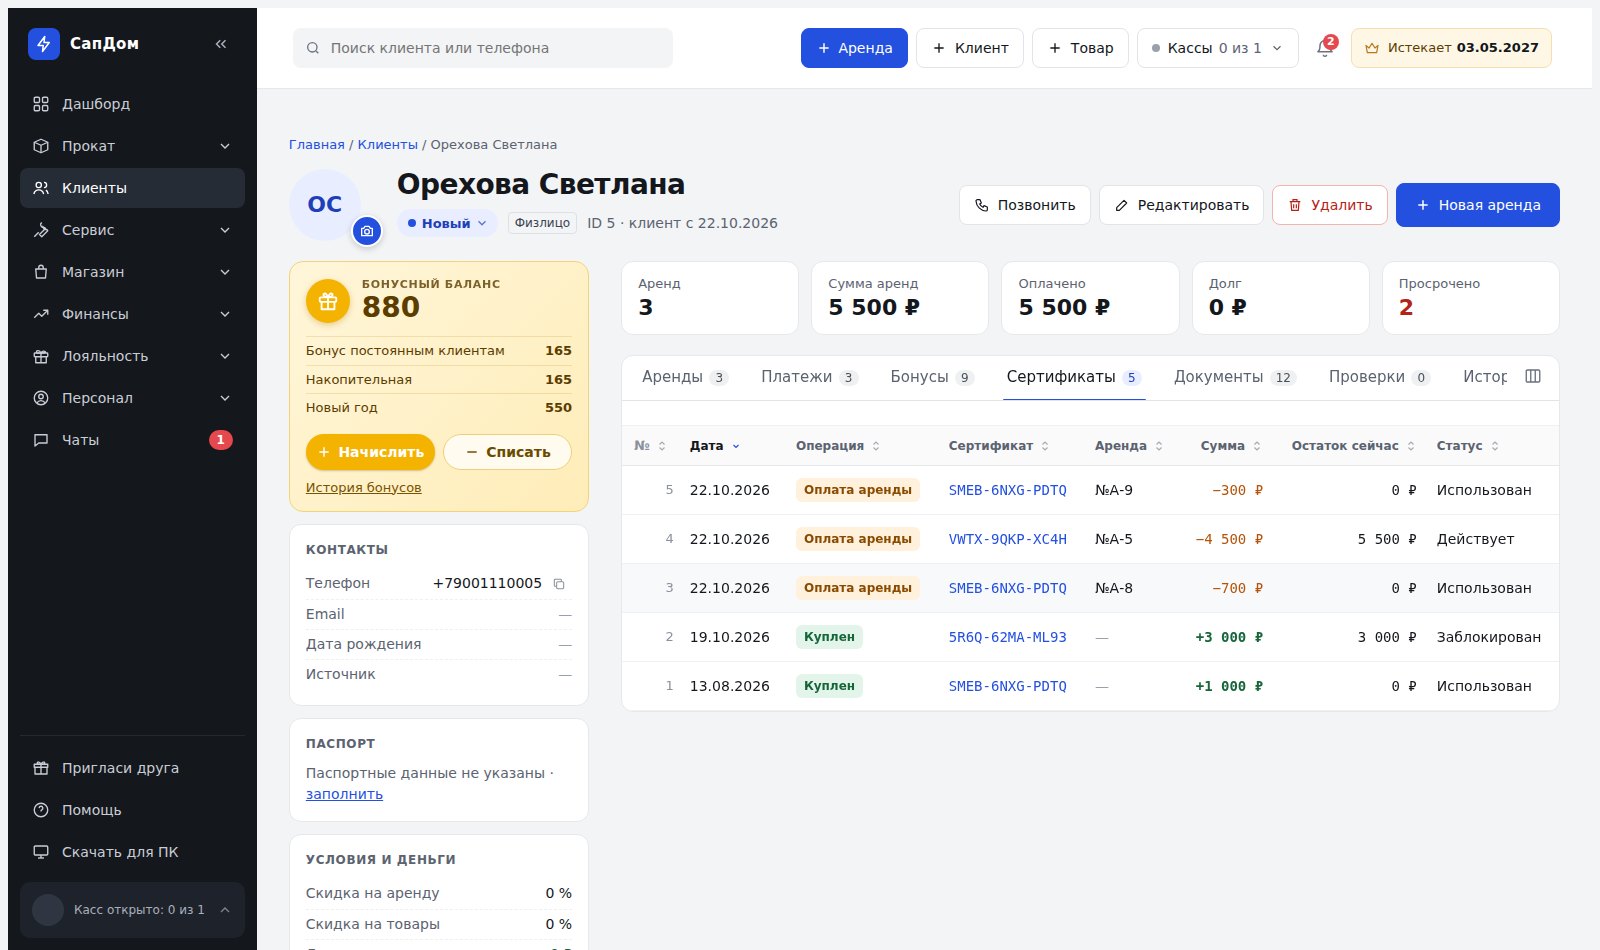
Task: Open the Кассы 0 из 1 dropdown
Action: pos(1217,48)
